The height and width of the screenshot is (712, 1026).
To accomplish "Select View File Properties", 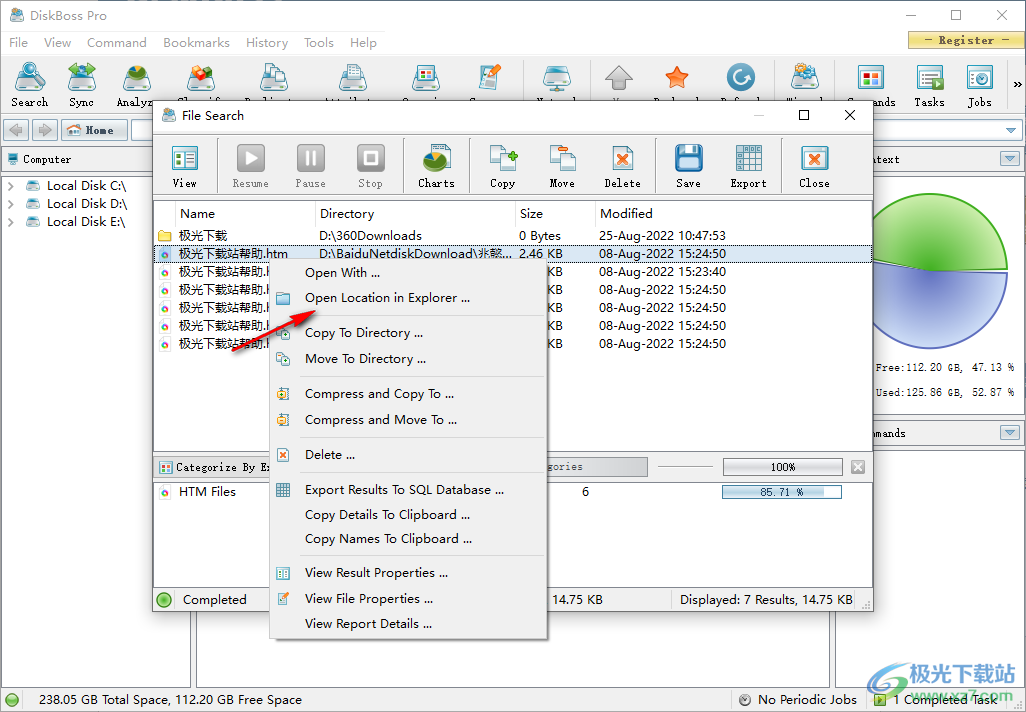I will tap(408, 599).
